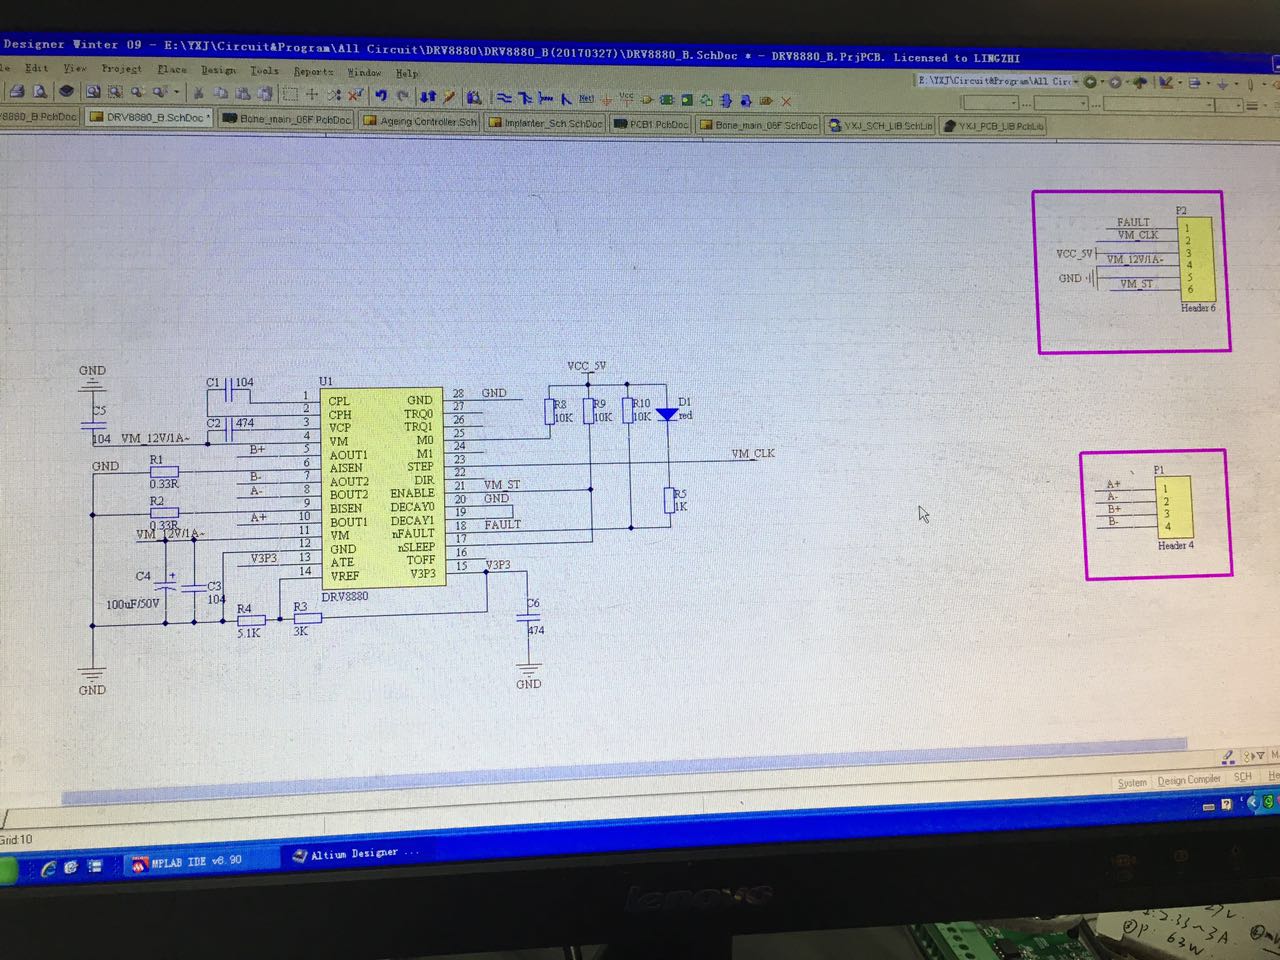The image size is (1280, 960).
Task: Switch to the Implanter_Sch.SchDoc tab
Action: [546, 123]
